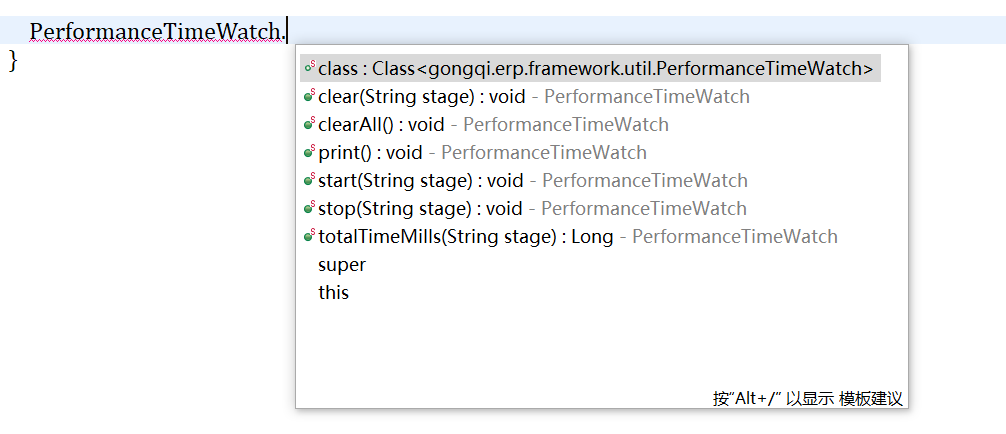The width and height of the screenshot is (1006, 434).
Task: Click the method icon beside totalTimeMills
Action: (x=310, y=236)
